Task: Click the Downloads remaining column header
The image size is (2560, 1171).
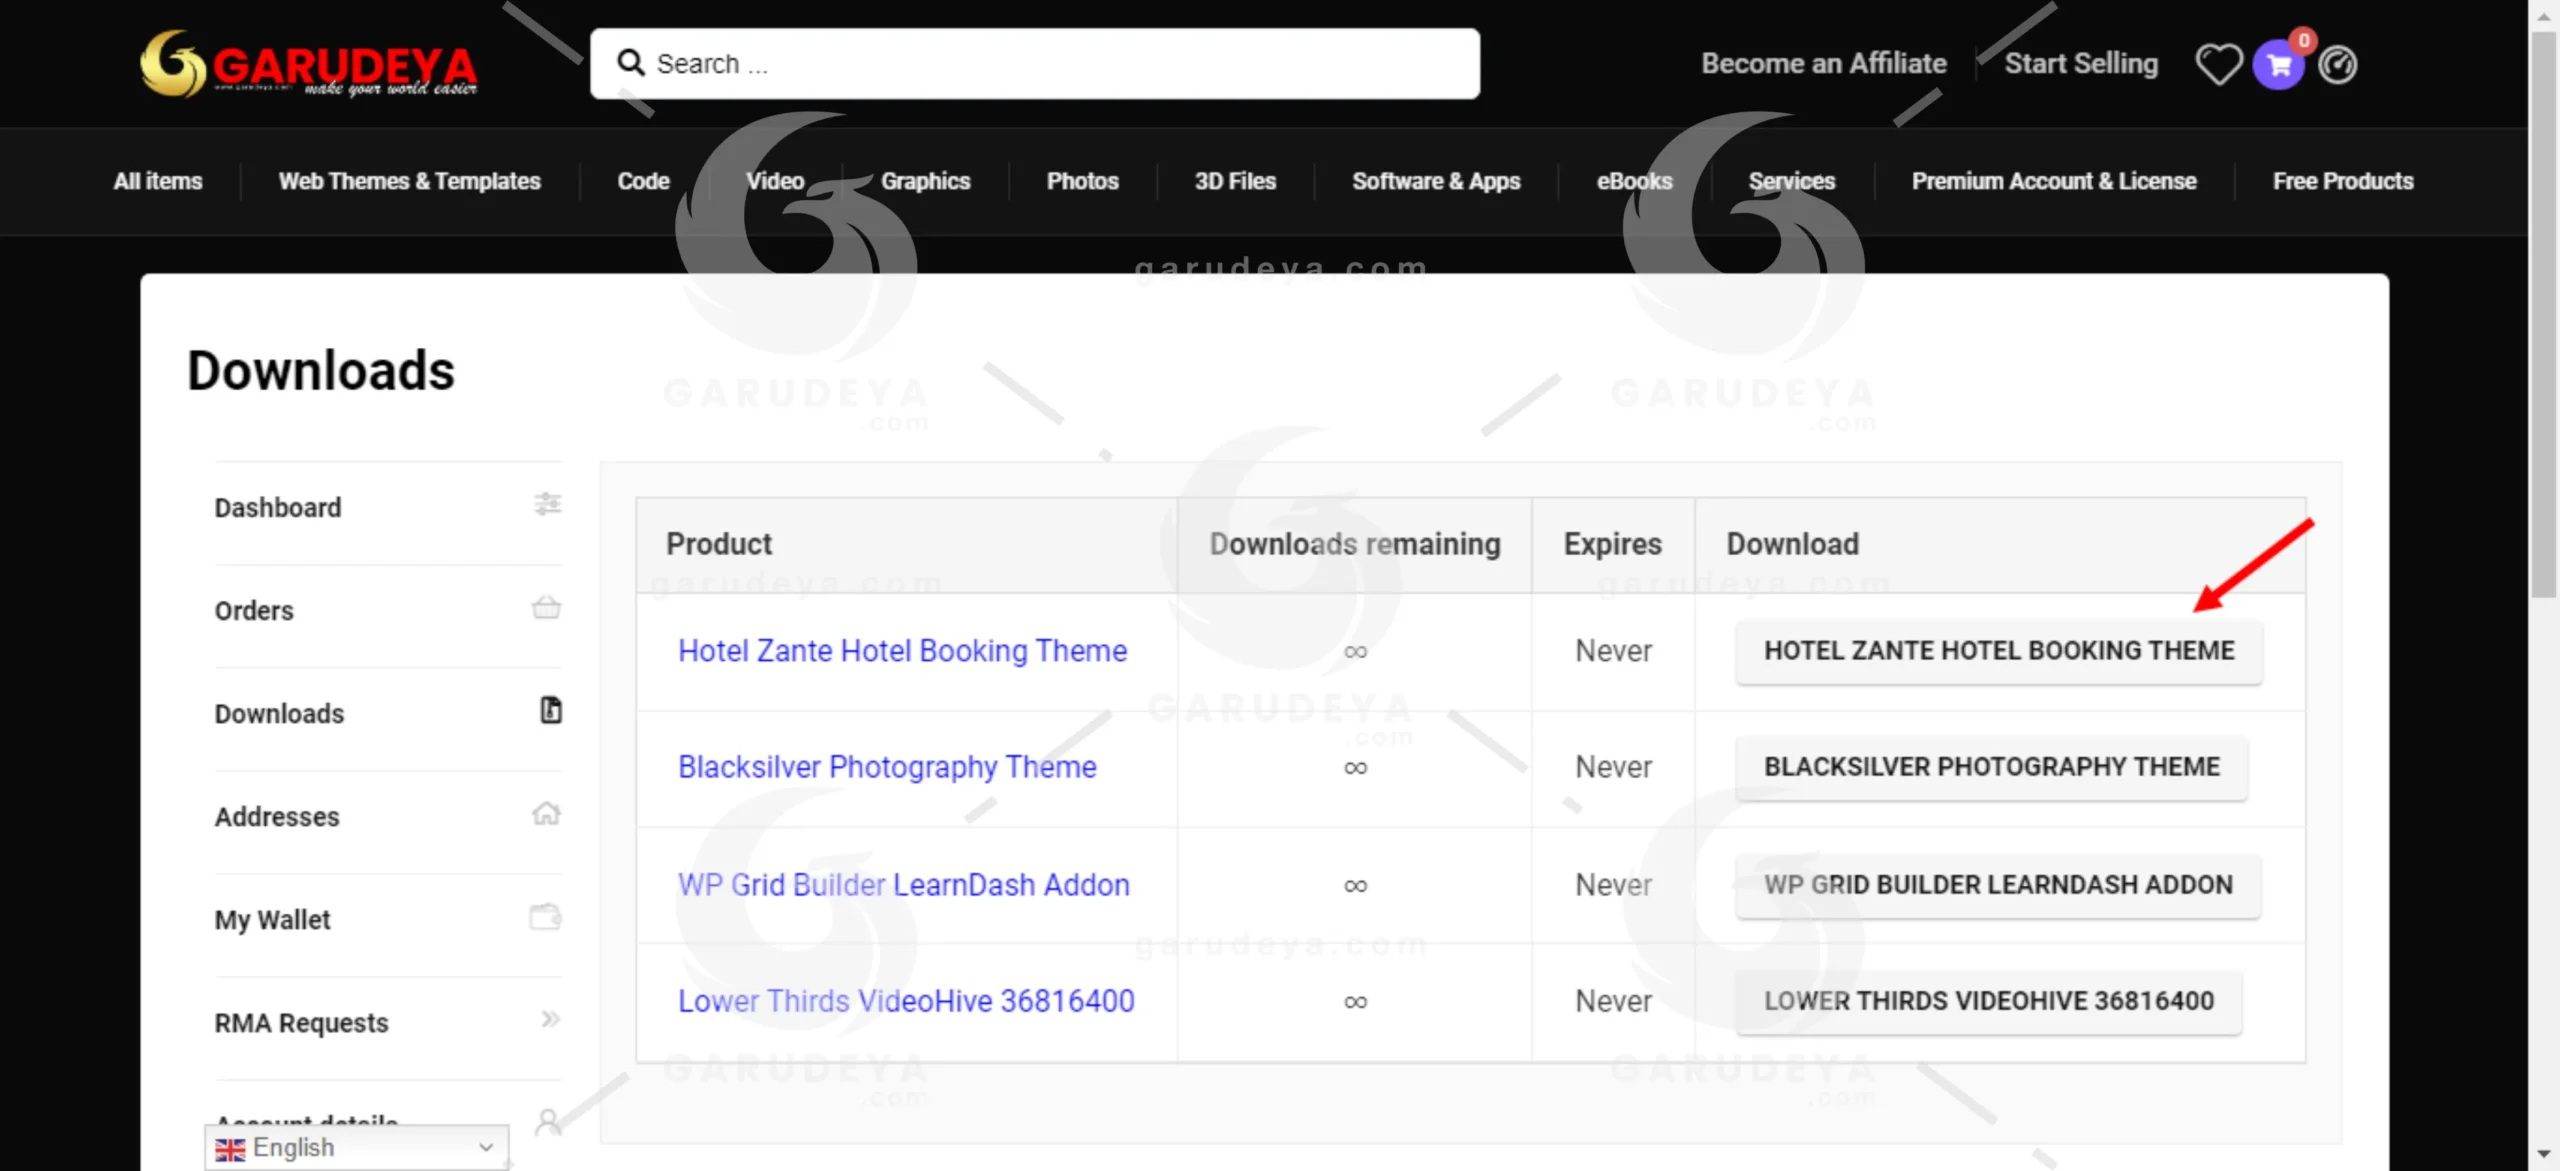Action: tap(1355, 543)
